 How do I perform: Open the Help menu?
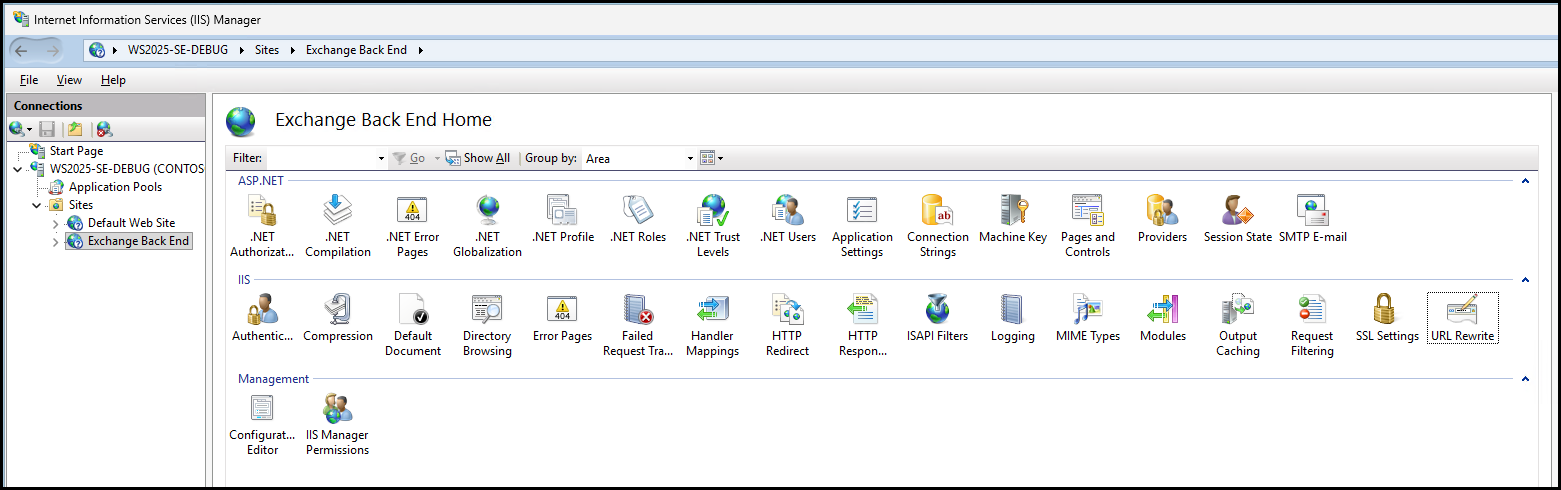pos(113,80)
